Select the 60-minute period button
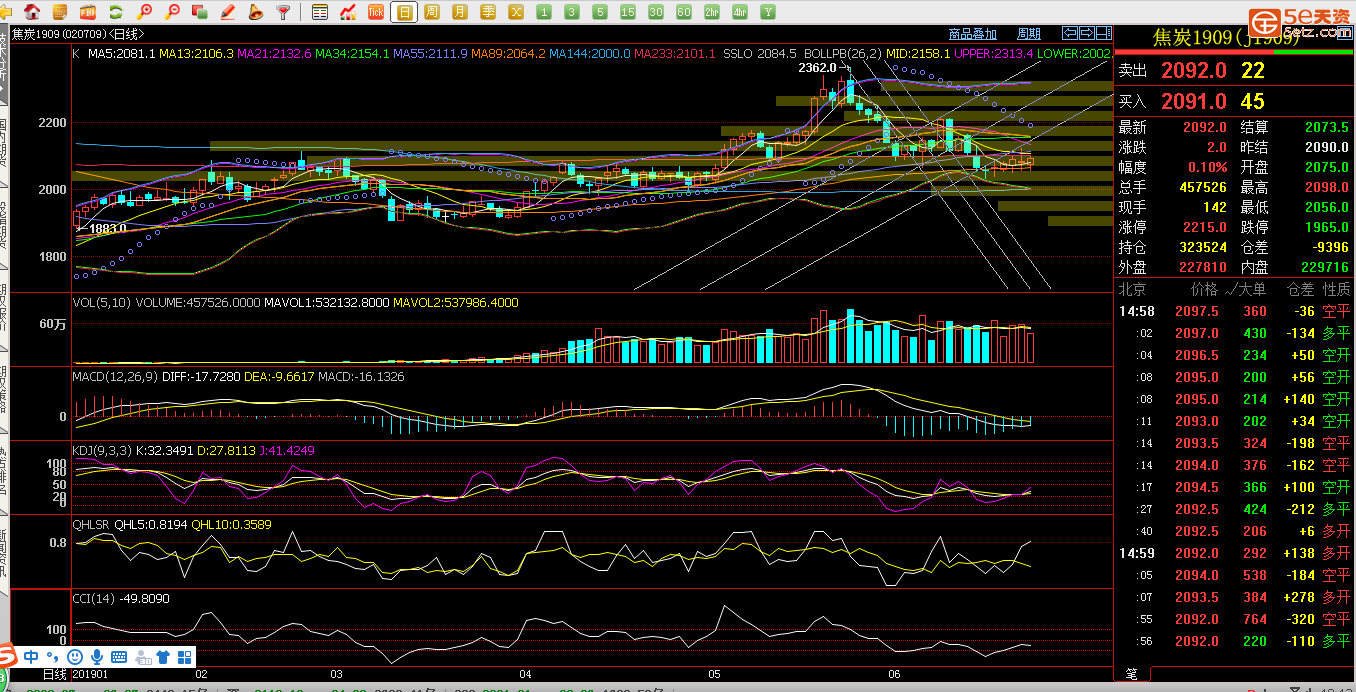Screen dimensions: 1356x692 (684, 12)
